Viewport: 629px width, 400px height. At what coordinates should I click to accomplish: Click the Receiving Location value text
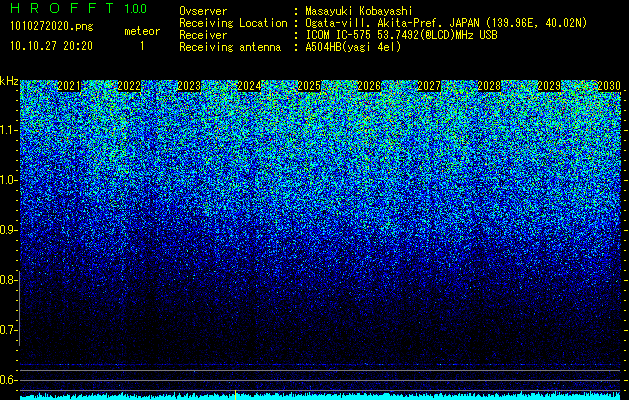pyautogui.click(x=446, y=23)
